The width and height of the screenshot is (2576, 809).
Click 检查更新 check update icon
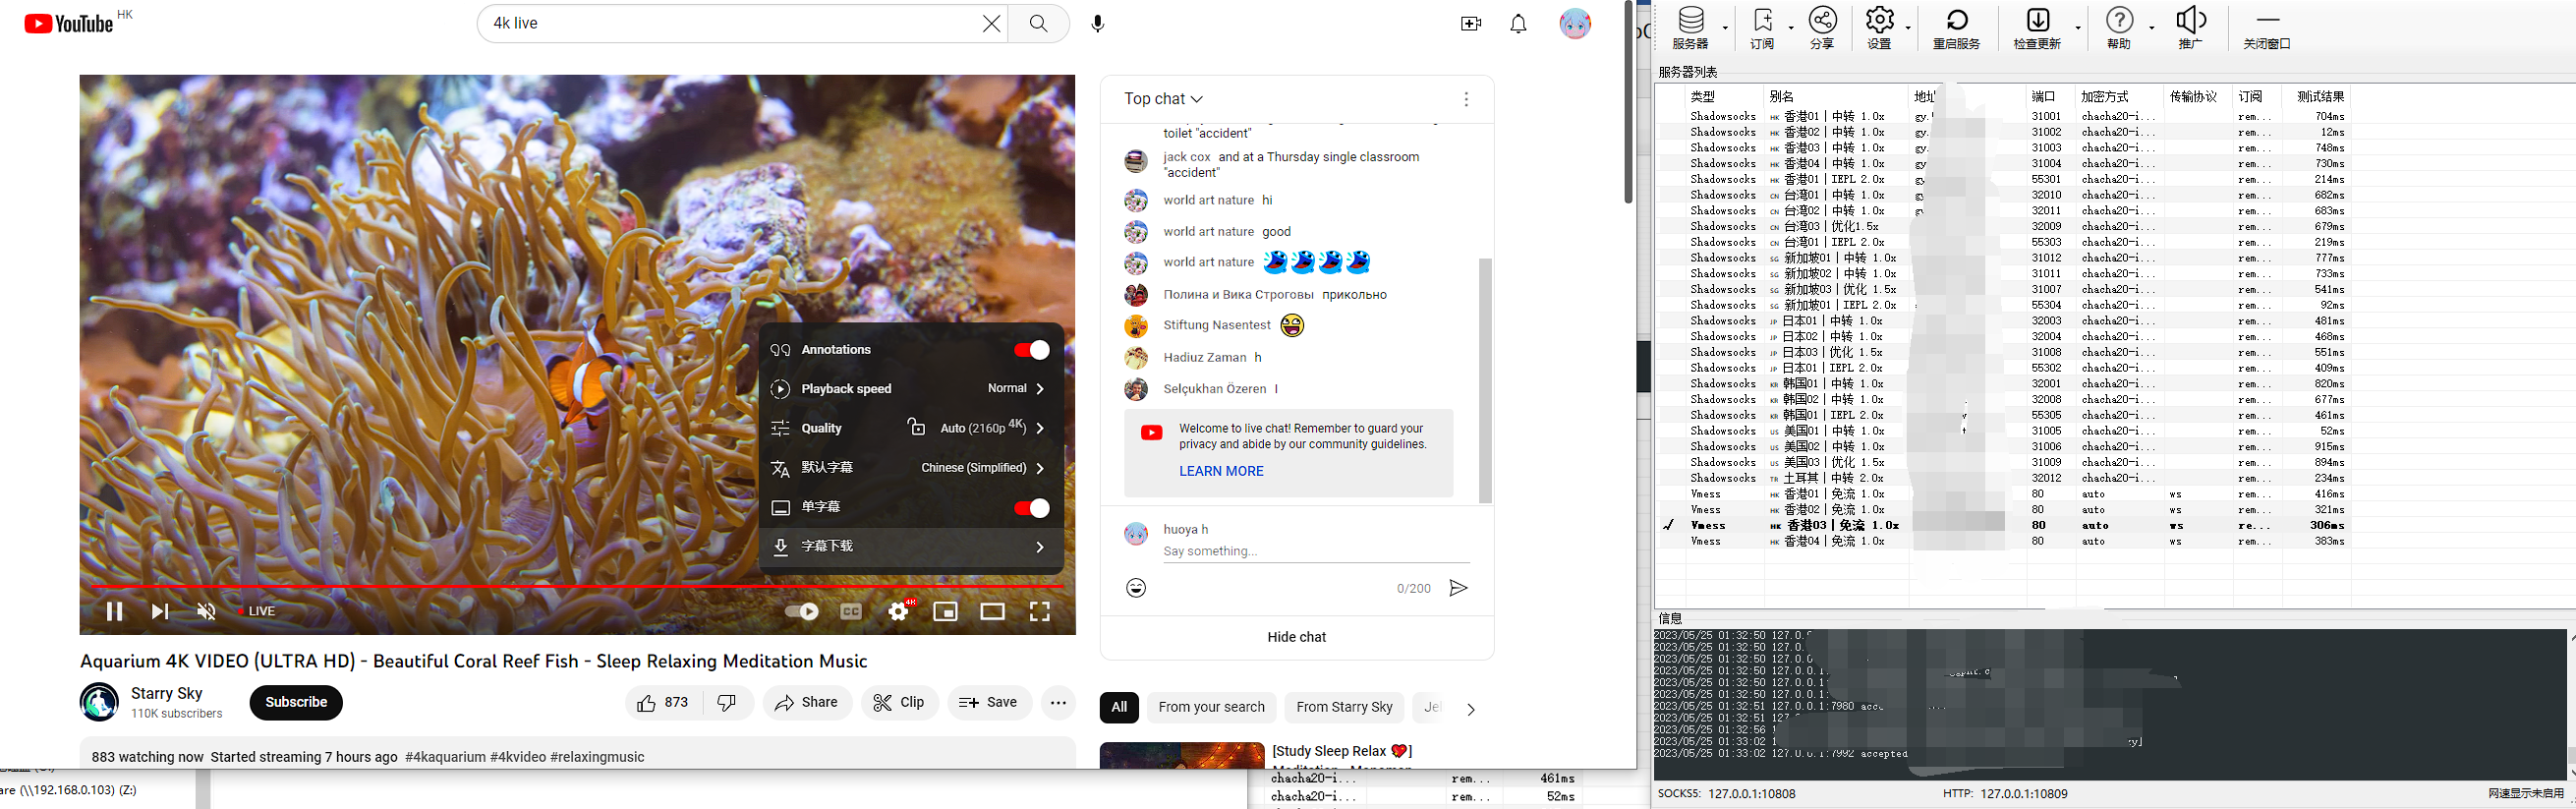click(x=2038, y=27)
